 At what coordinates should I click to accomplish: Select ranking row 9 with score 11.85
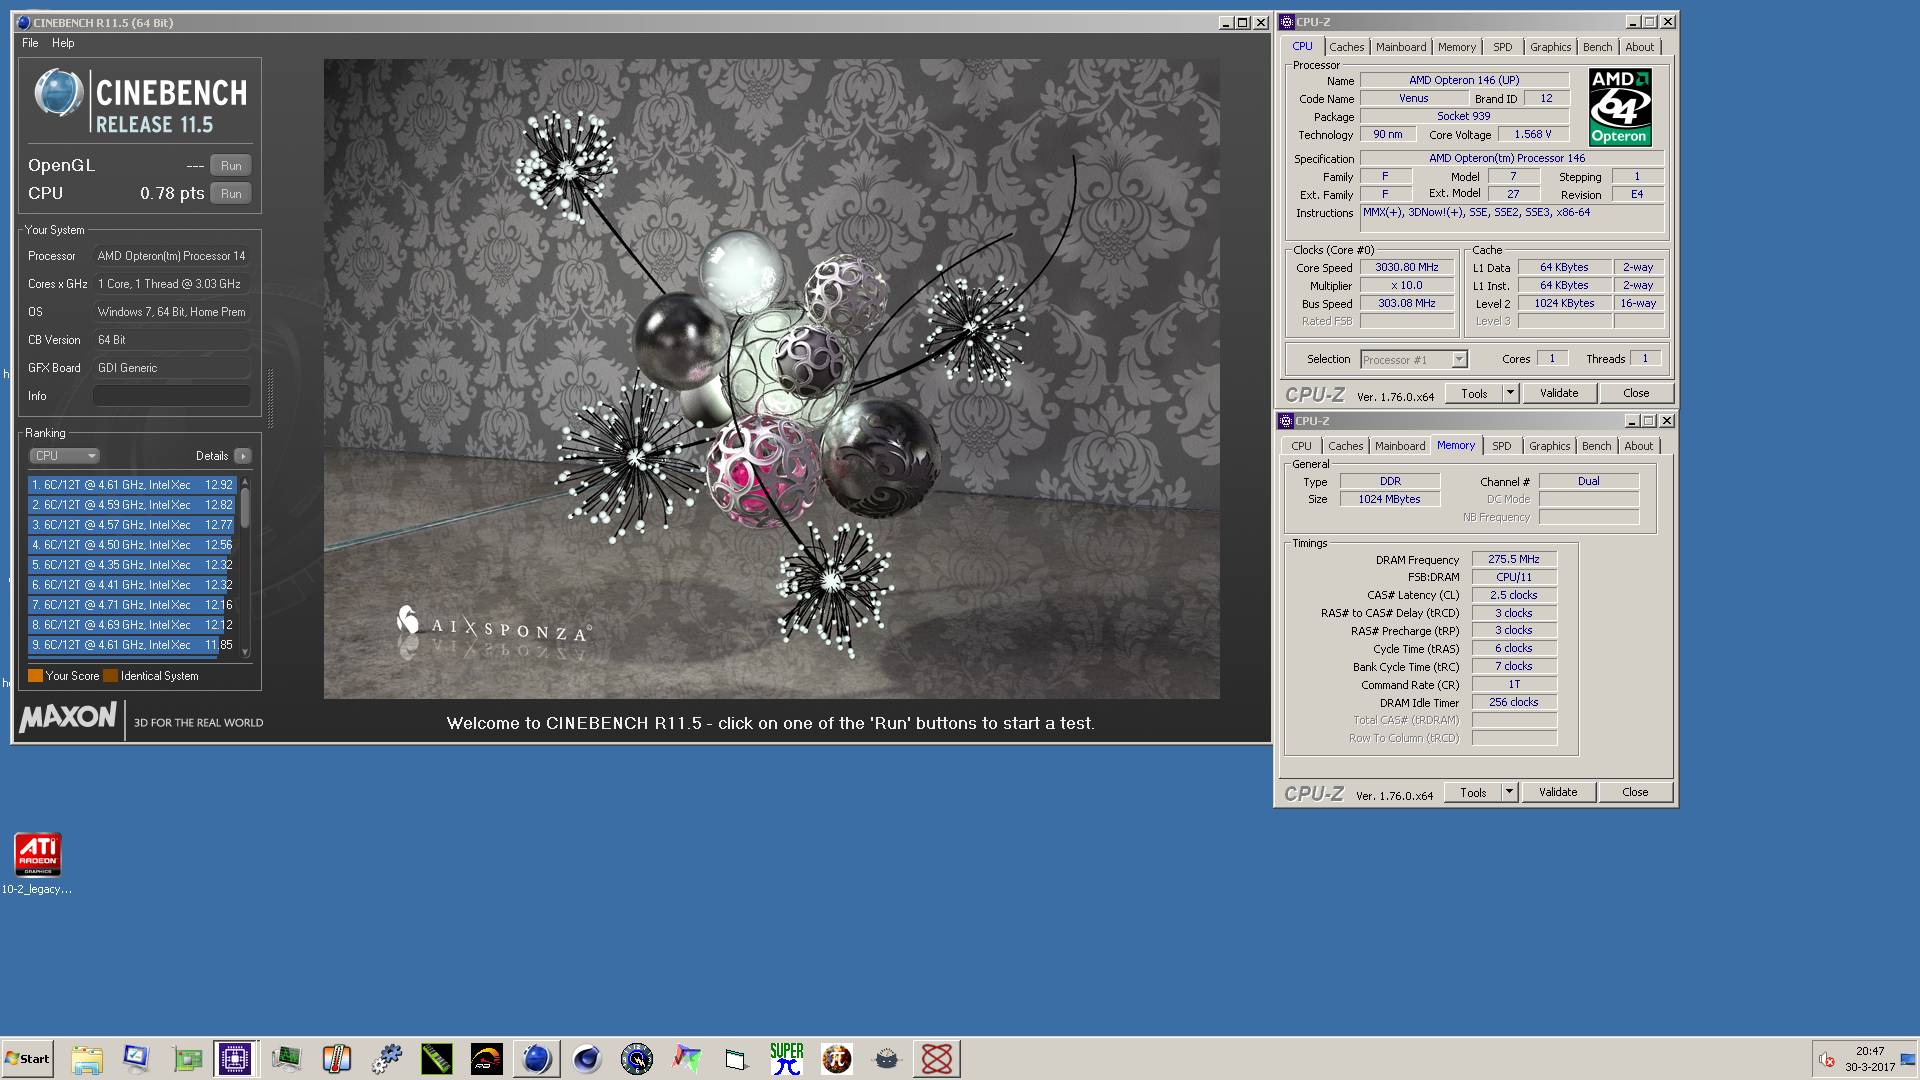132,645
